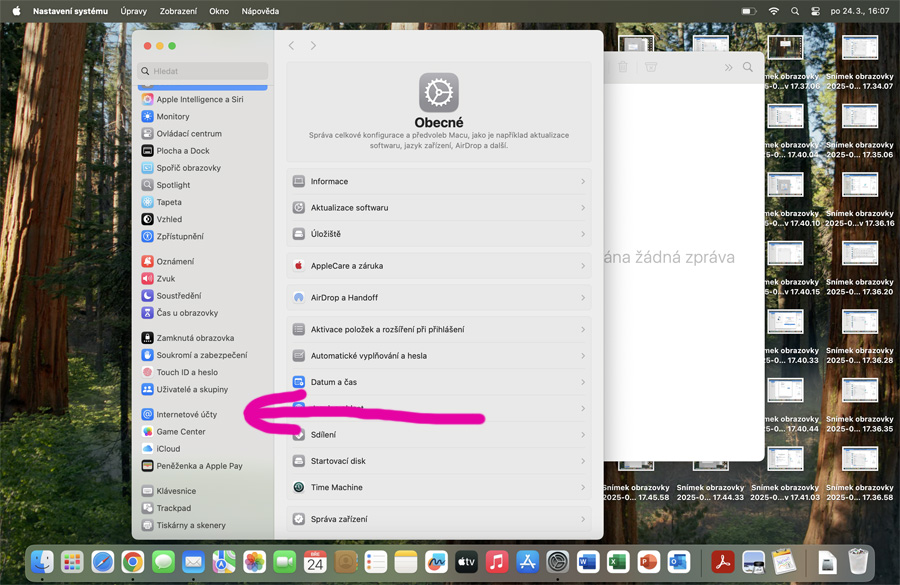Open Soustředění settings in the sidebar
The image size is (900, 585).
tap(178, 296)
